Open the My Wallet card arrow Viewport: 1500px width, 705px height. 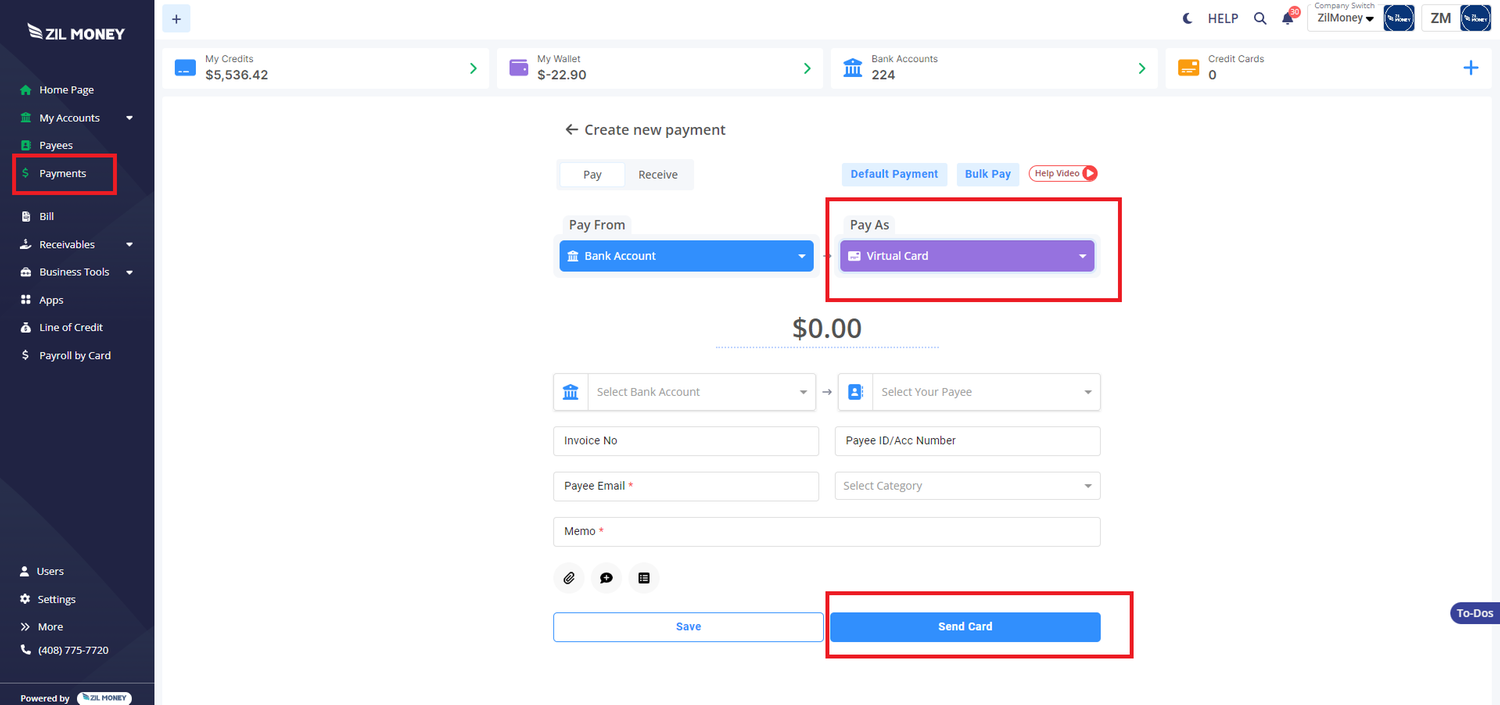[x=807, y=68]
